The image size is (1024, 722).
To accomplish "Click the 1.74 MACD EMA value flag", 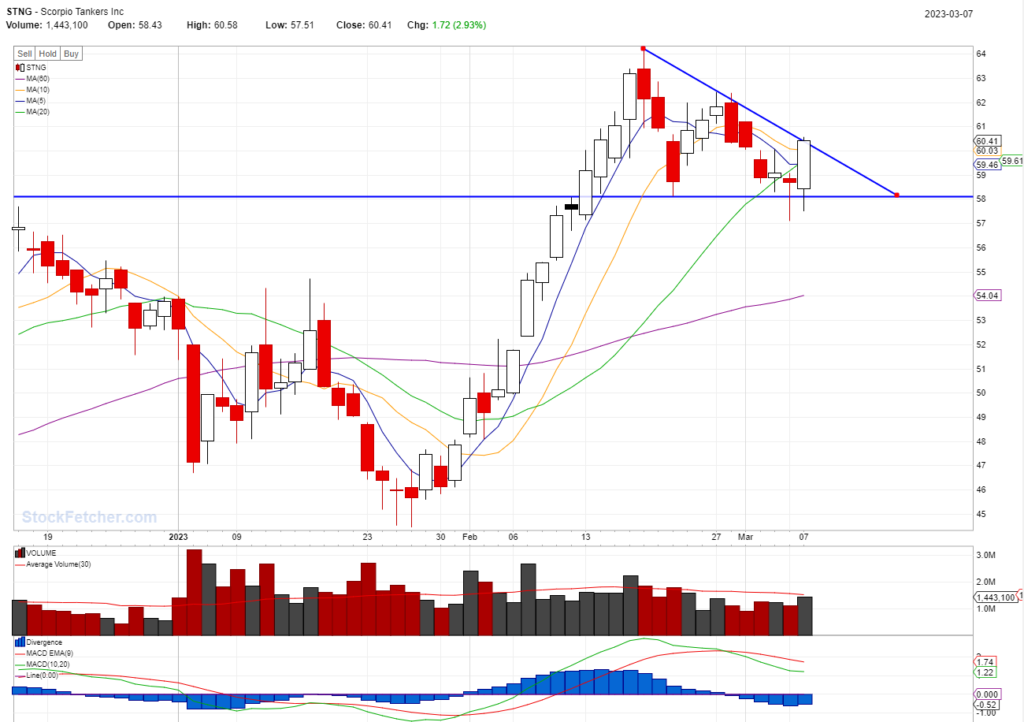I will click(985, 662).
